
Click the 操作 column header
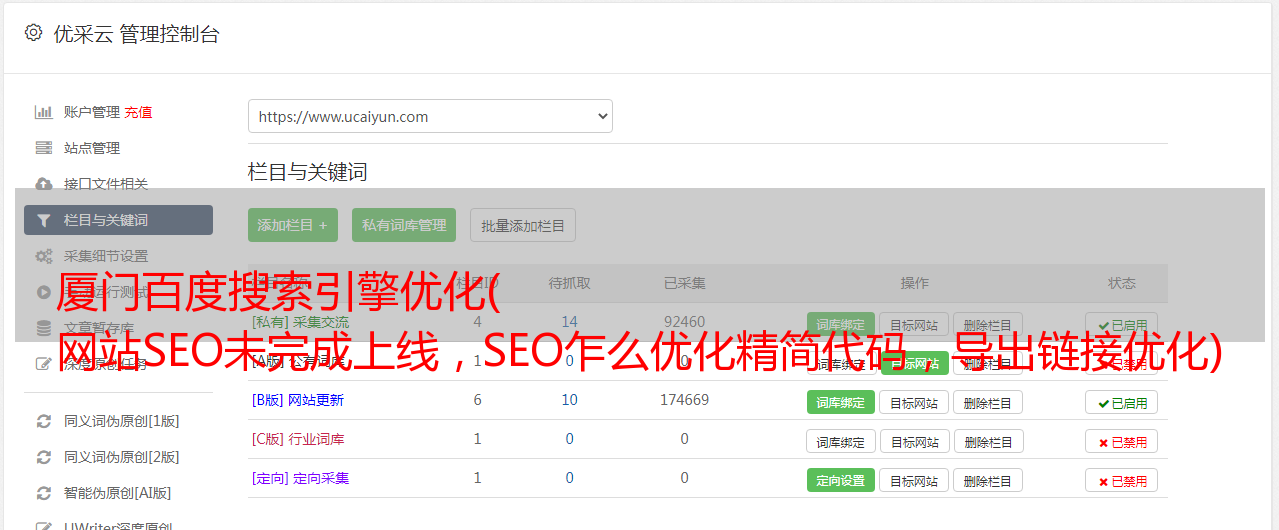[x=914, y=283]
